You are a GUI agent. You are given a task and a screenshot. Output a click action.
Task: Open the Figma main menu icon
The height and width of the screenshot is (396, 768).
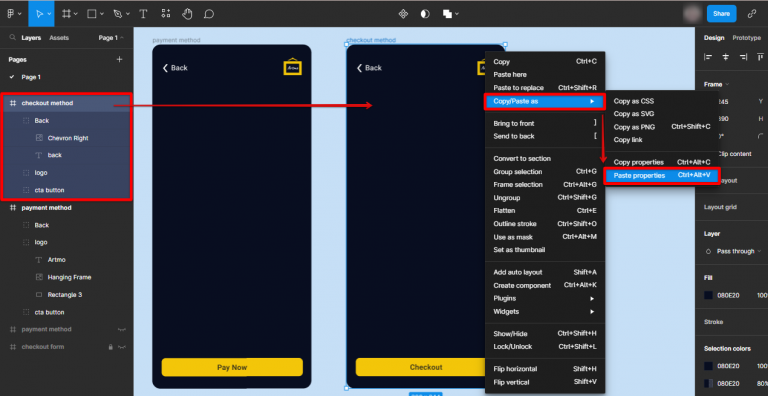click(x=11, y=14)
